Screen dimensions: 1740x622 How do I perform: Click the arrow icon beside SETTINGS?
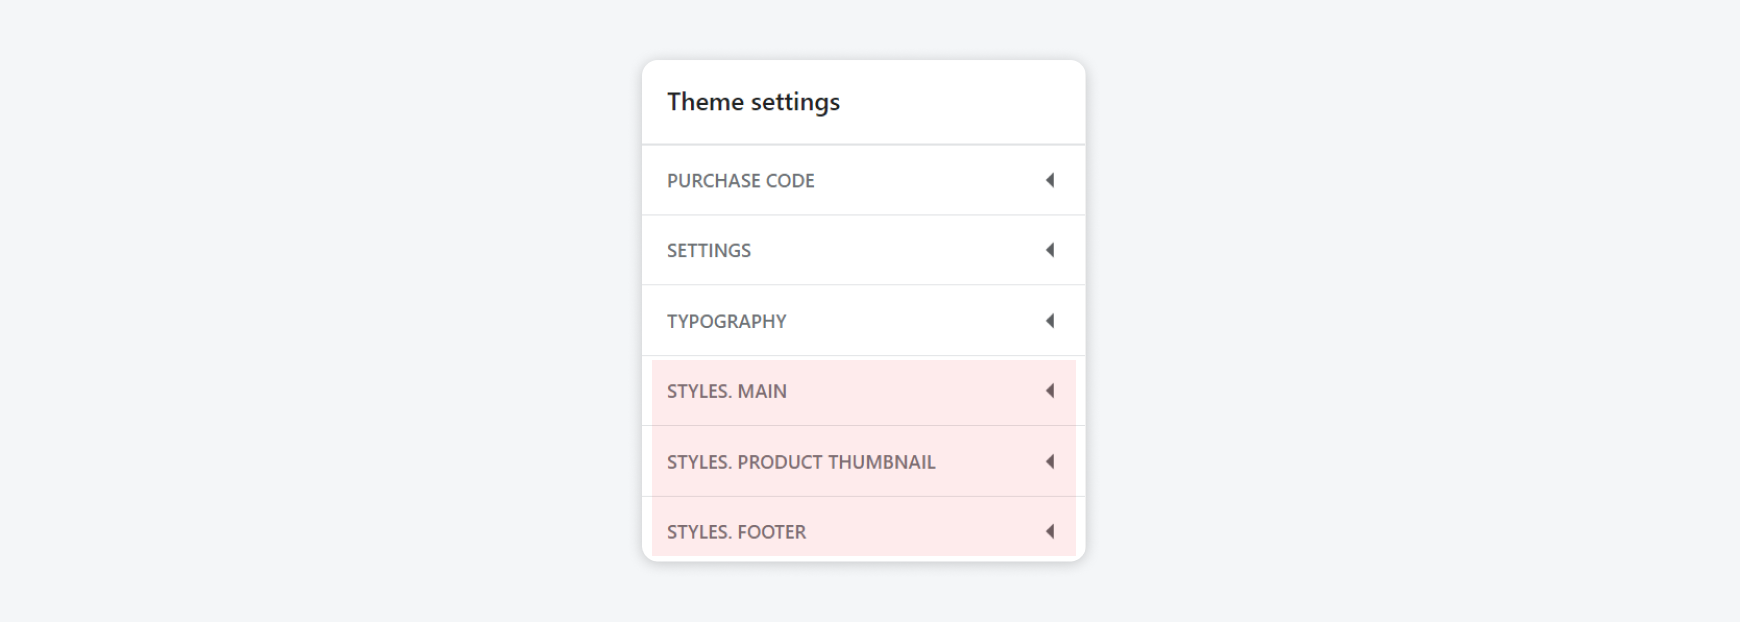click(1050, 251)
